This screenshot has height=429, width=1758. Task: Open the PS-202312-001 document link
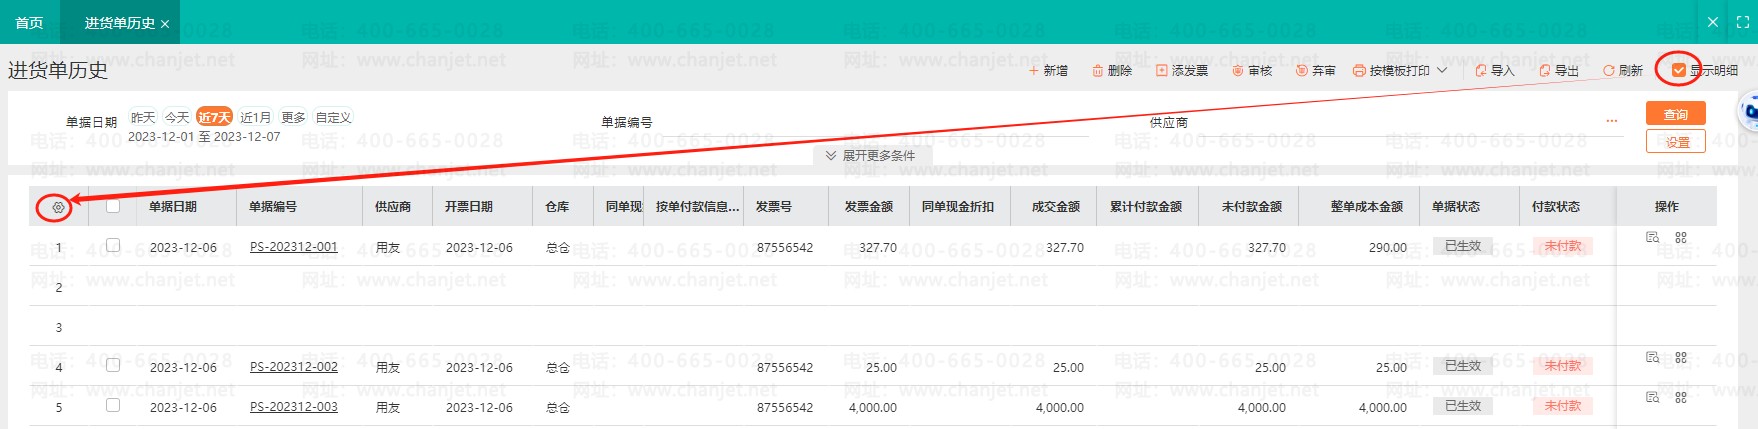[293, 247]
